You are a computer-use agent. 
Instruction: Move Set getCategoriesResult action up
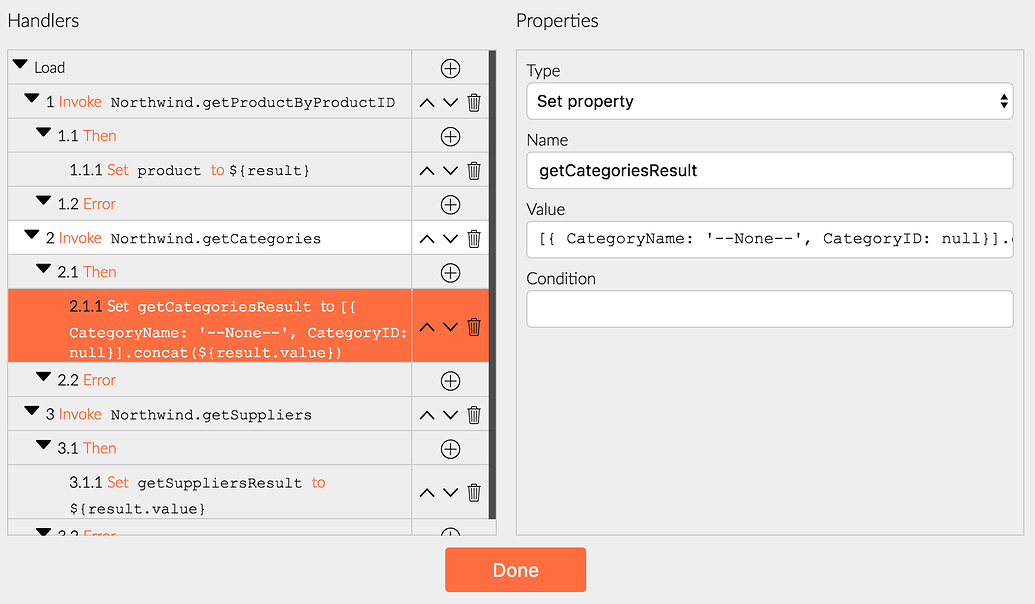tap(427, 327)
